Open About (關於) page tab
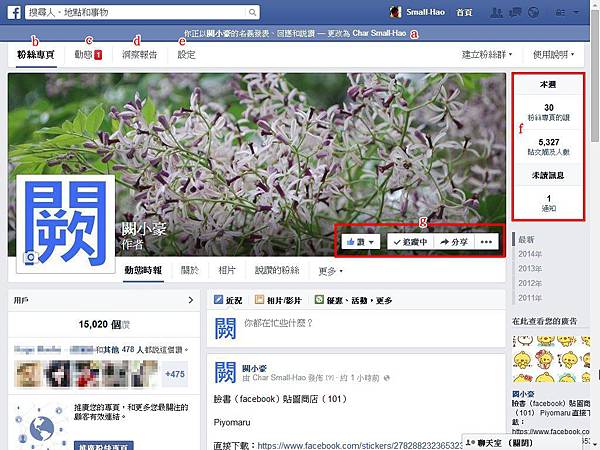The height and width of the screenshot is (450, 600). [x=190, y=271]
